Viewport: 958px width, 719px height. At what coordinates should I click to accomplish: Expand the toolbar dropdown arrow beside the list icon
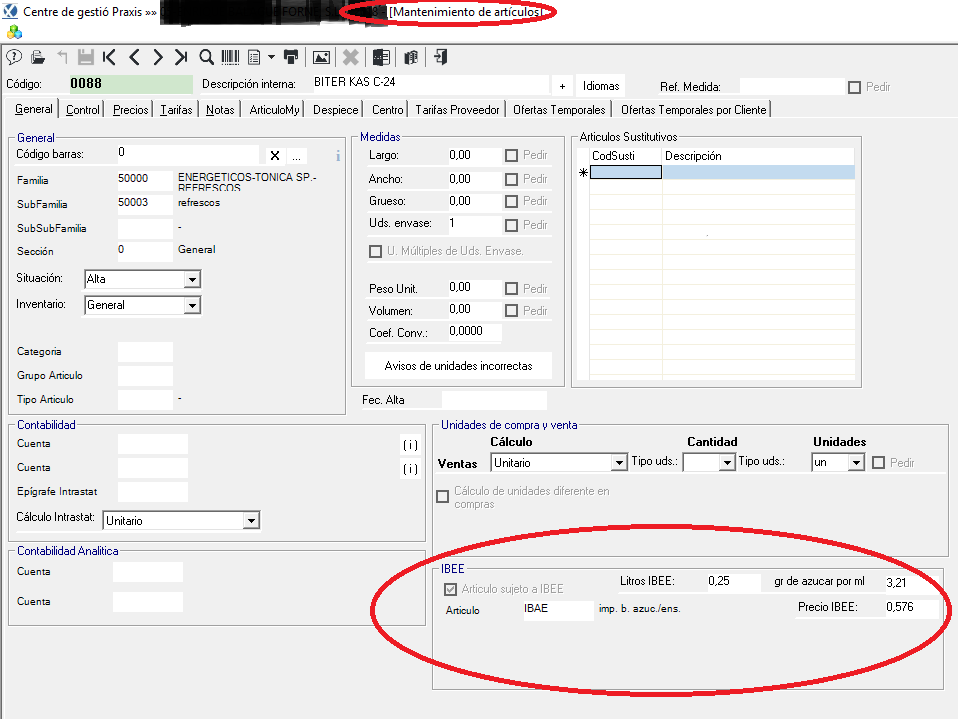tap(271, 57)
